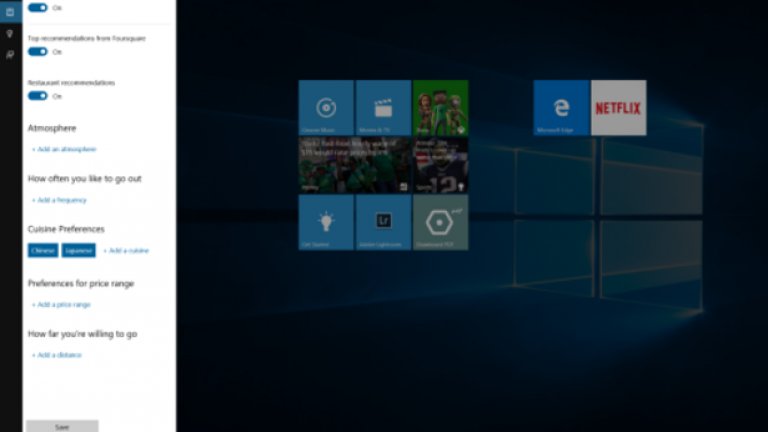Open the Groove Music tile
768x432 pixels.
(x=325, y=107)
